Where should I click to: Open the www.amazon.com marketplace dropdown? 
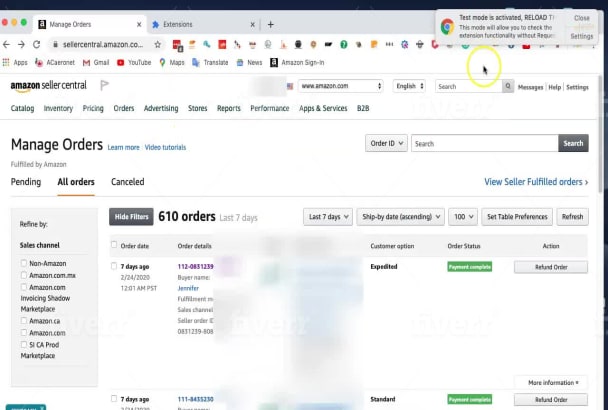pos(340,86)
